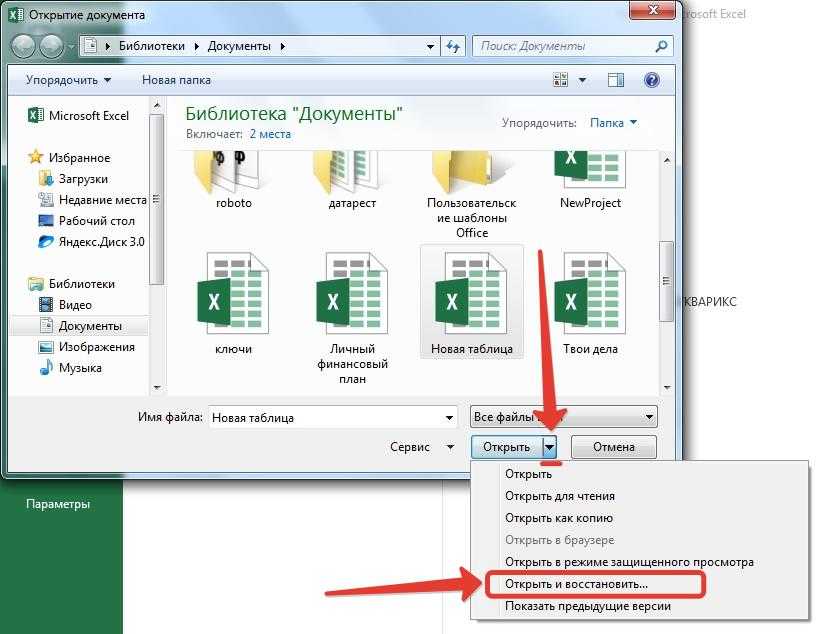Open Музыка library in sidebar
The height and width of the screenshot is (634, 824).
pos(70,368)
